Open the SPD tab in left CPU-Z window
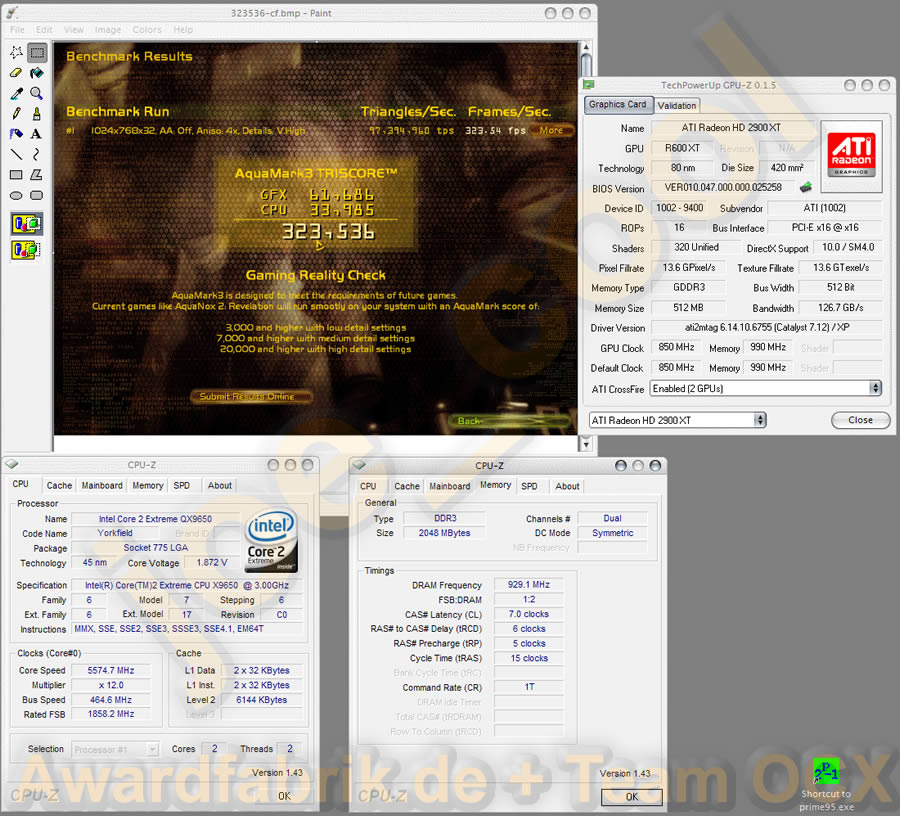This screenshot has height=816, width=900. click(x=181, y=485)
